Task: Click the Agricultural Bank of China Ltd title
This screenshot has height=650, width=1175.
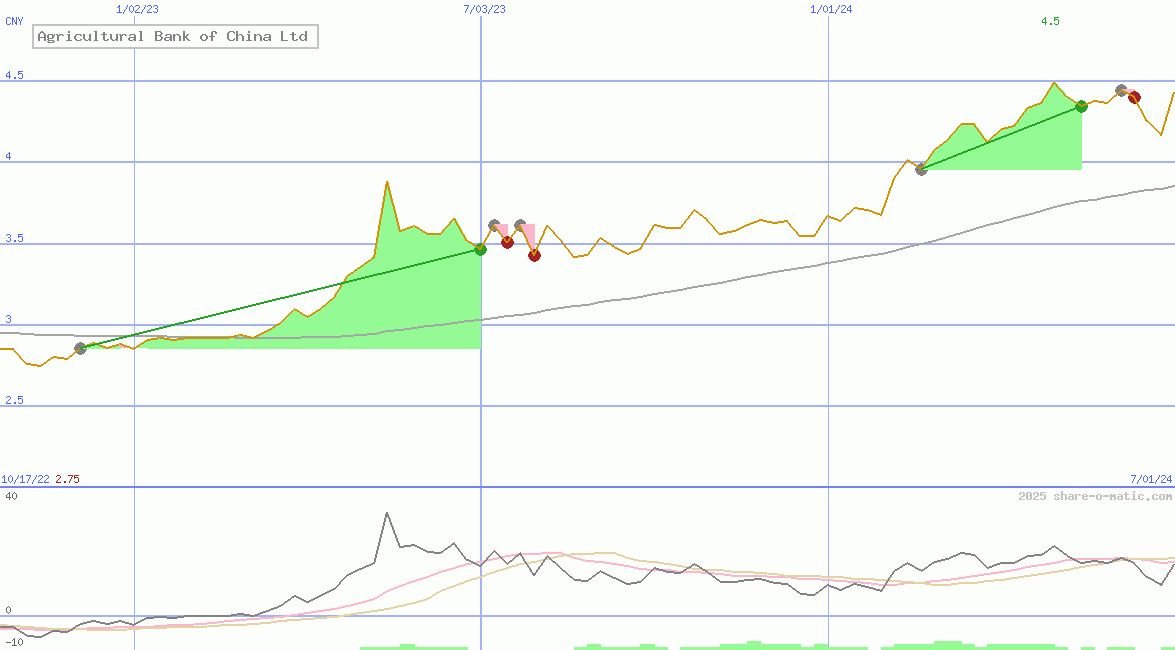Action: click(173, 37)
